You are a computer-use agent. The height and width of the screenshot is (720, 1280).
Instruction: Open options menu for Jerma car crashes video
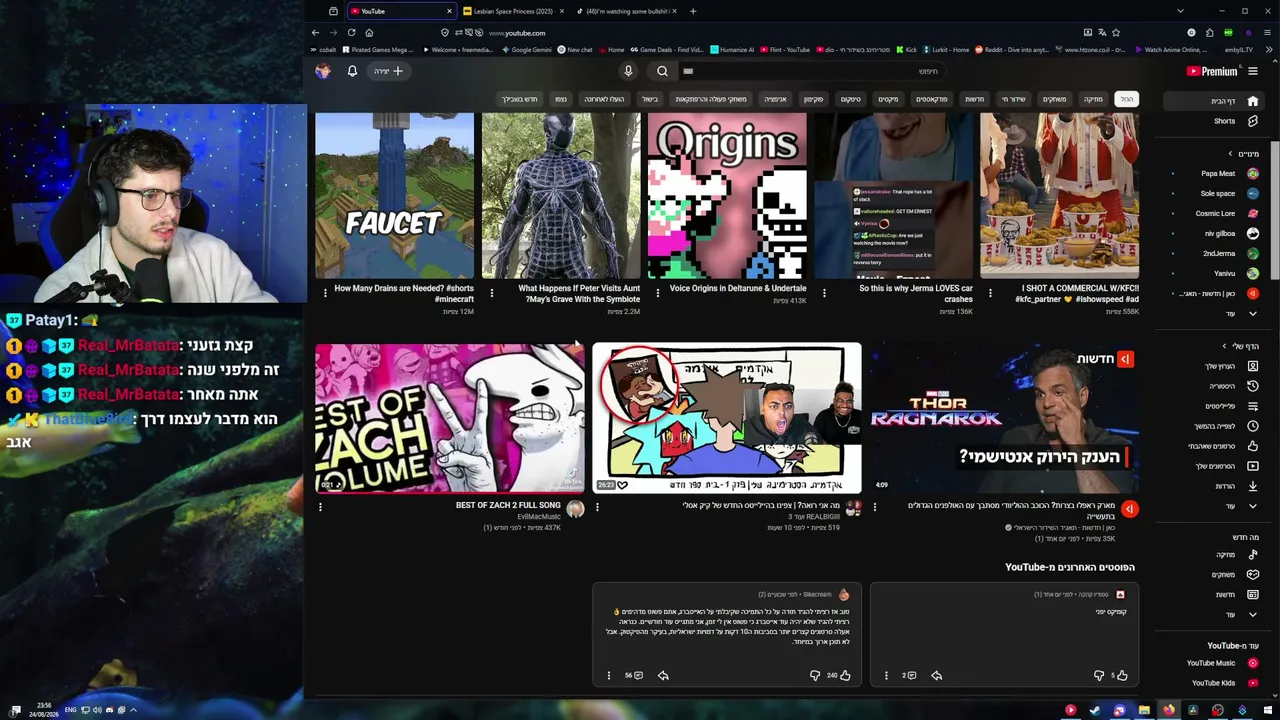(824, 293)
